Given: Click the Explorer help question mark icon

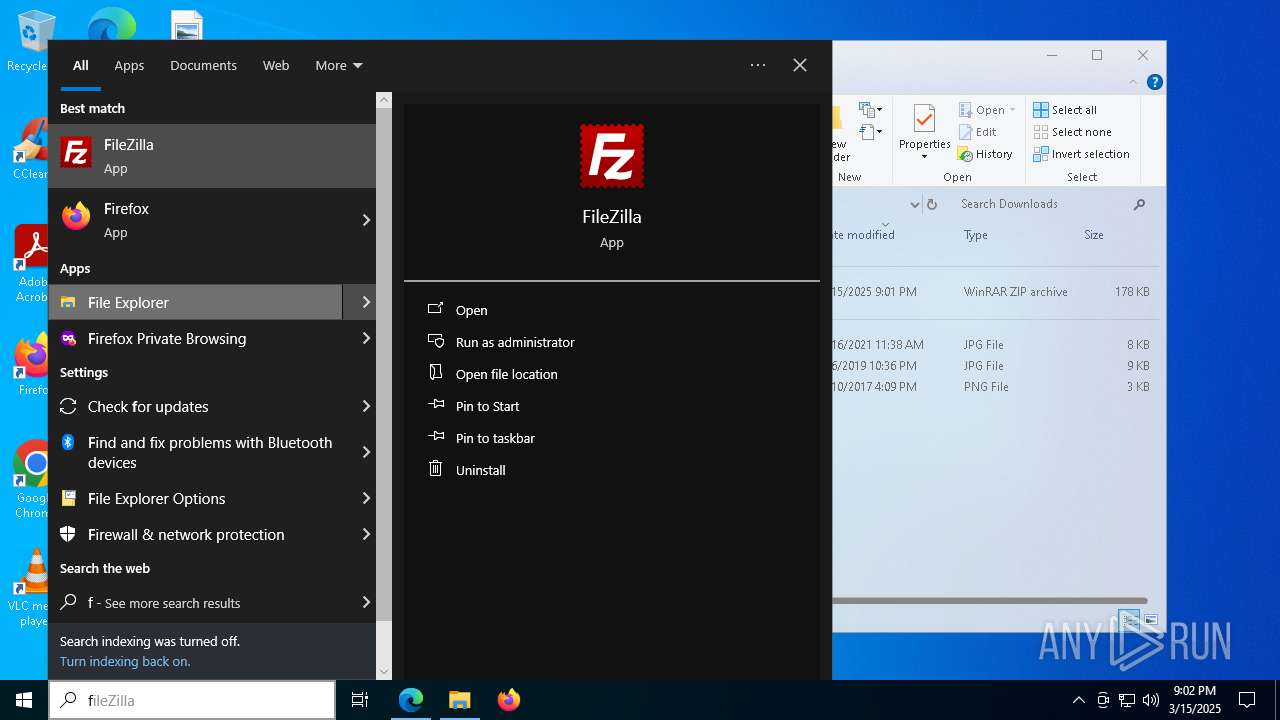Looking at the screenshot, I should click(1155, 83).
